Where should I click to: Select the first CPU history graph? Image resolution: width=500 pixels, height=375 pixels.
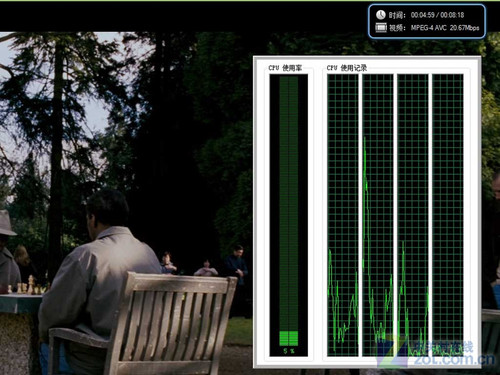tap(343, 215)
